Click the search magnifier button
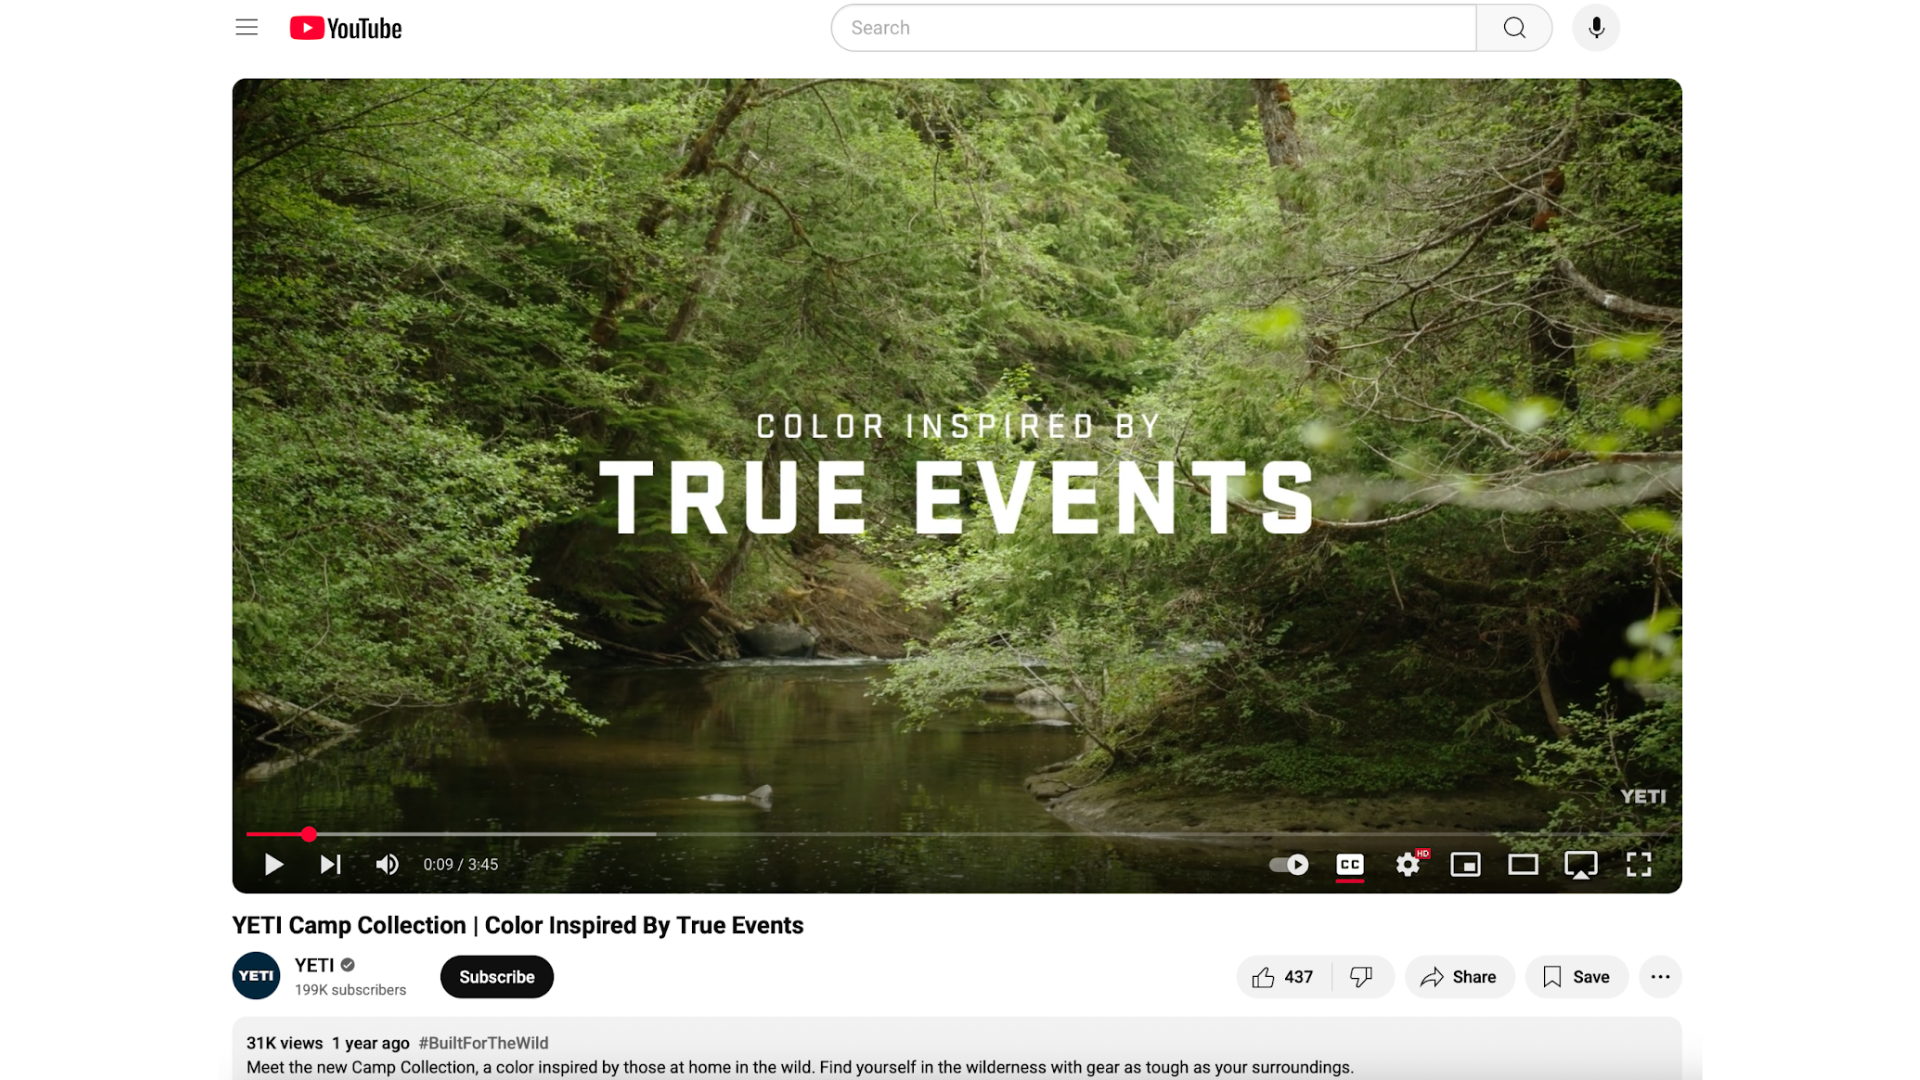This screenshot has width=1920, height=1080. tap(1514, 28)
